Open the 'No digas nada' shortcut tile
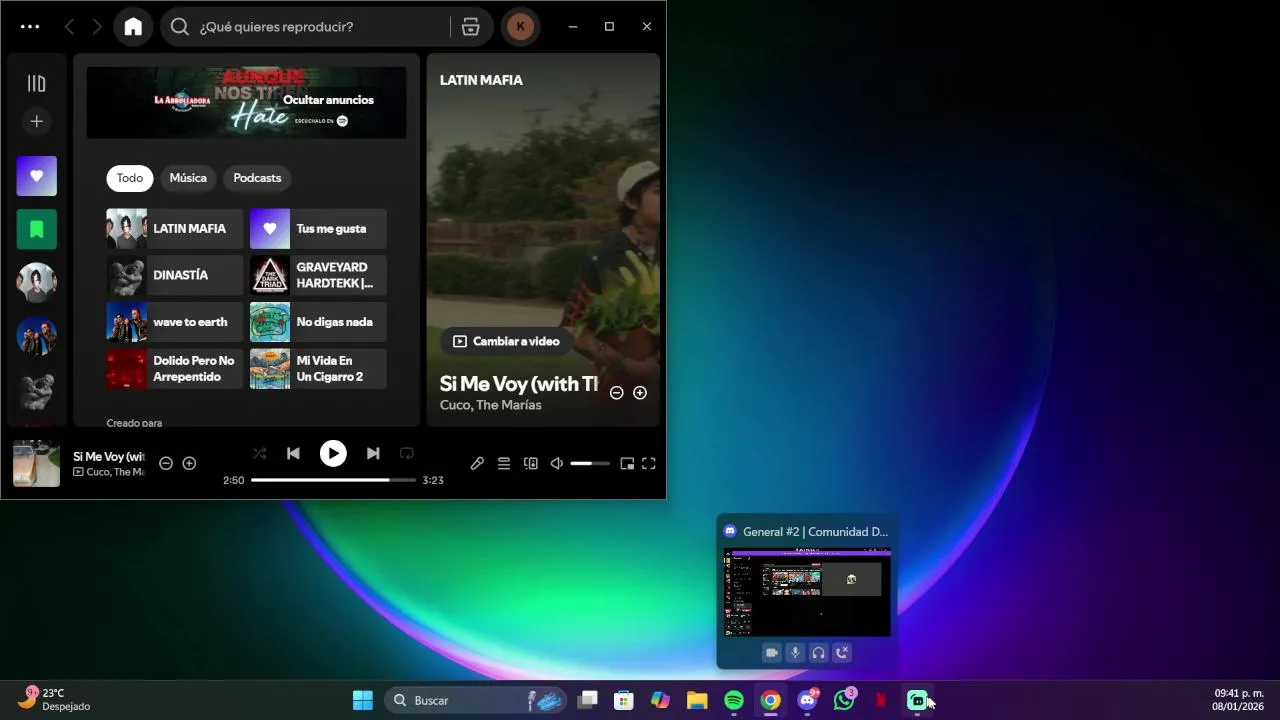Viewport: 1280px width, 720px height. [x=318, y=322]
